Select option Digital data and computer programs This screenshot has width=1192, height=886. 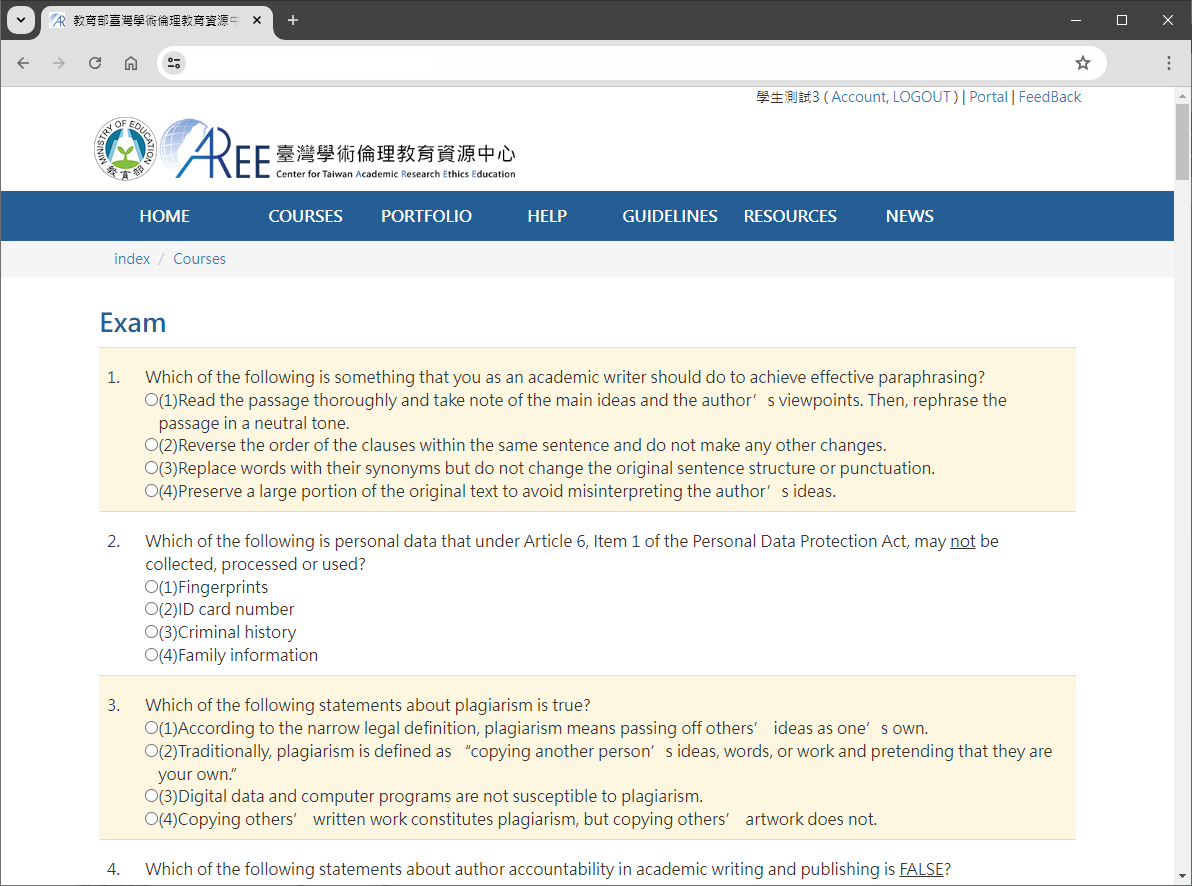tap(151, 795)
